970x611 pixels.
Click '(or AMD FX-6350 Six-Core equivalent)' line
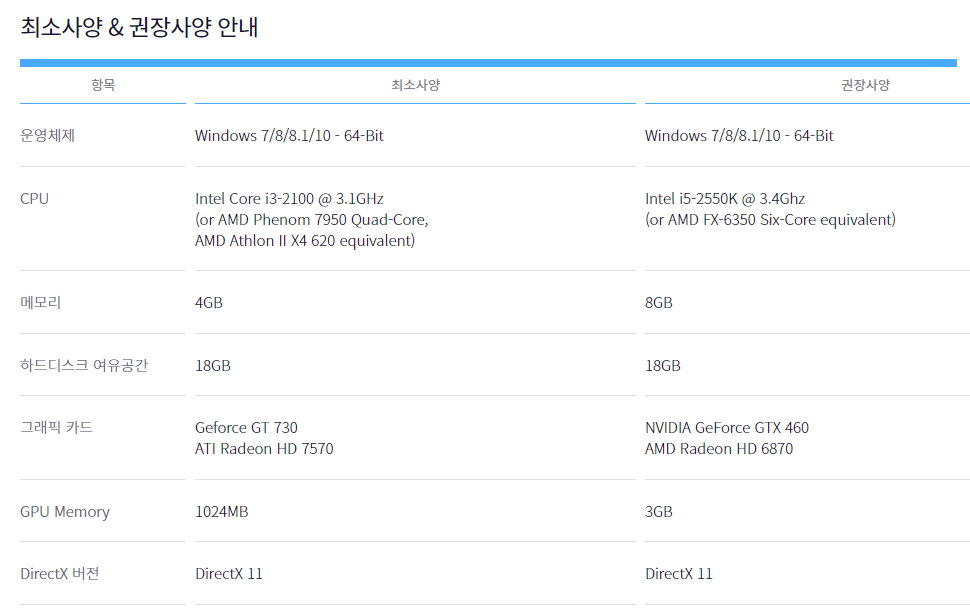coord(770,220)
